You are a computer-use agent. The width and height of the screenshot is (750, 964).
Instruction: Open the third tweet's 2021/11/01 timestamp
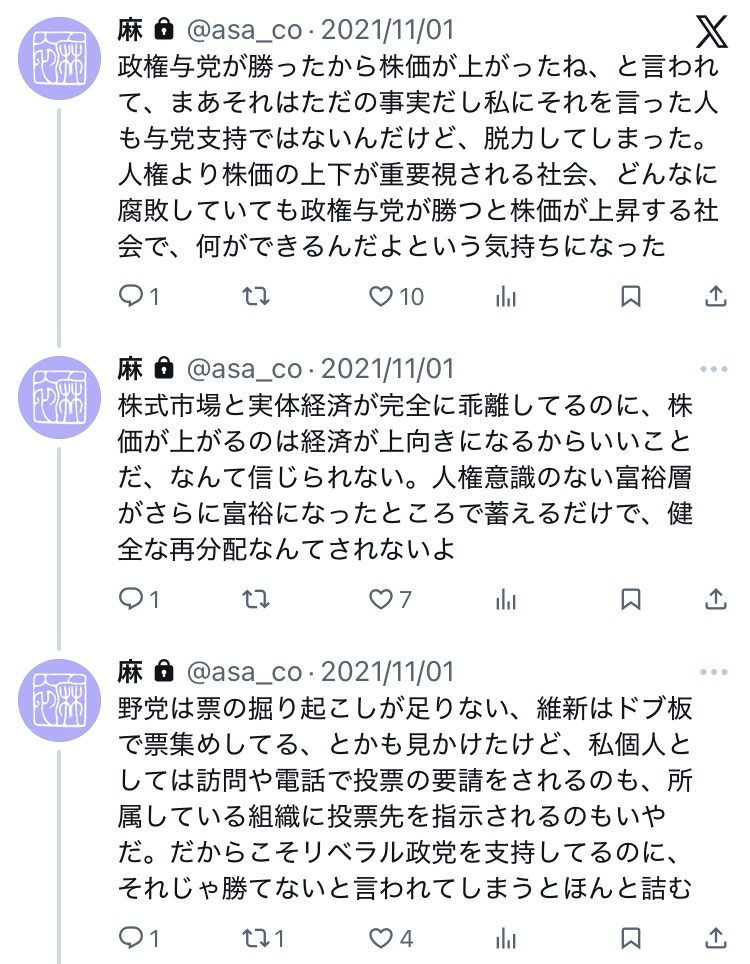[x=387, y=671]
